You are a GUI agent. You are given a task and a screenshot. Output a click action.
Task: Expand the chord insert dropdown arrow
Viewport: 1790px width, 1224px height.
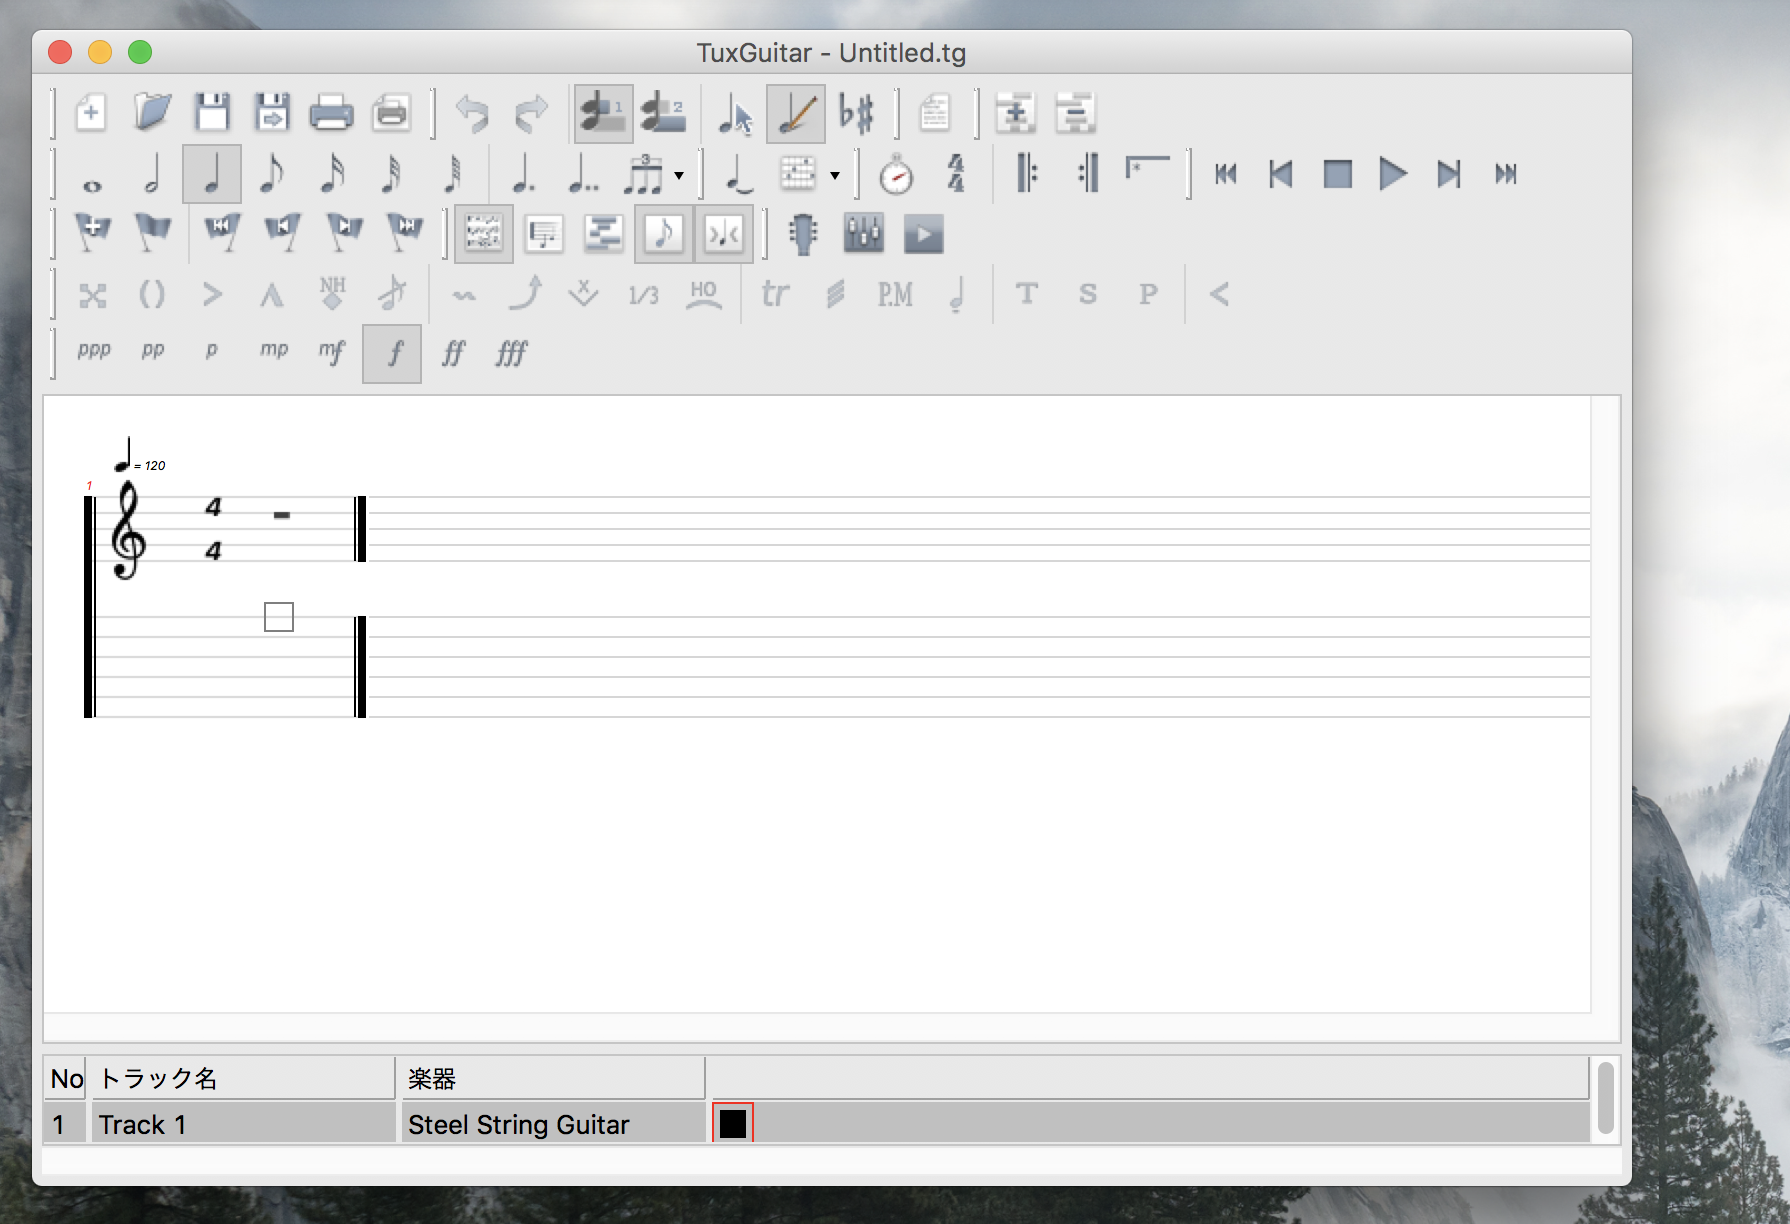(835, 176)
